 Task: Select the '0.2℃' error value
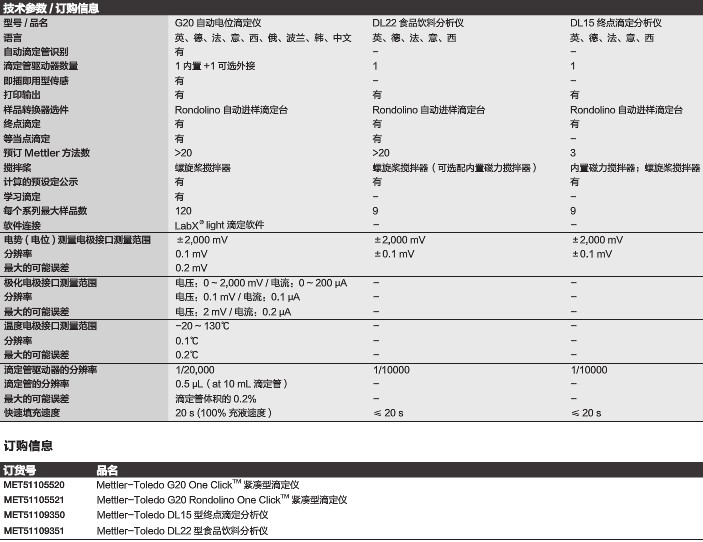(187, 355)
